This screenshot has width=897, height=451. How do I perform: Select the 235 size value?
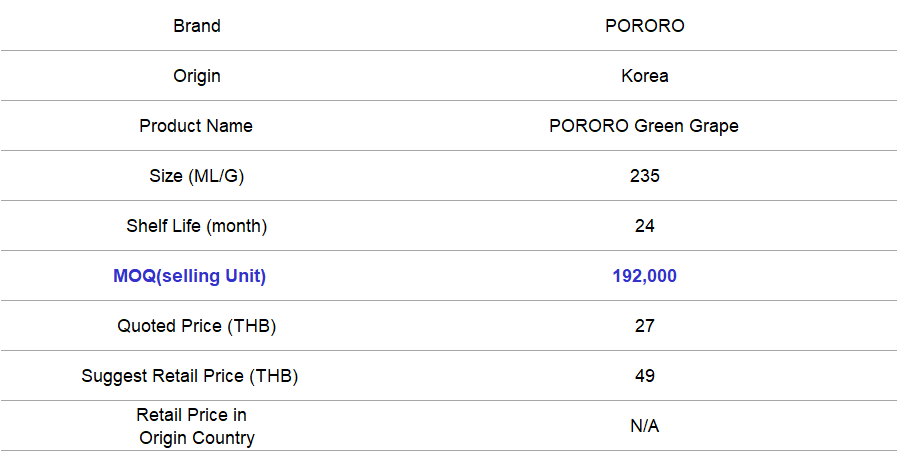(645, 176)
